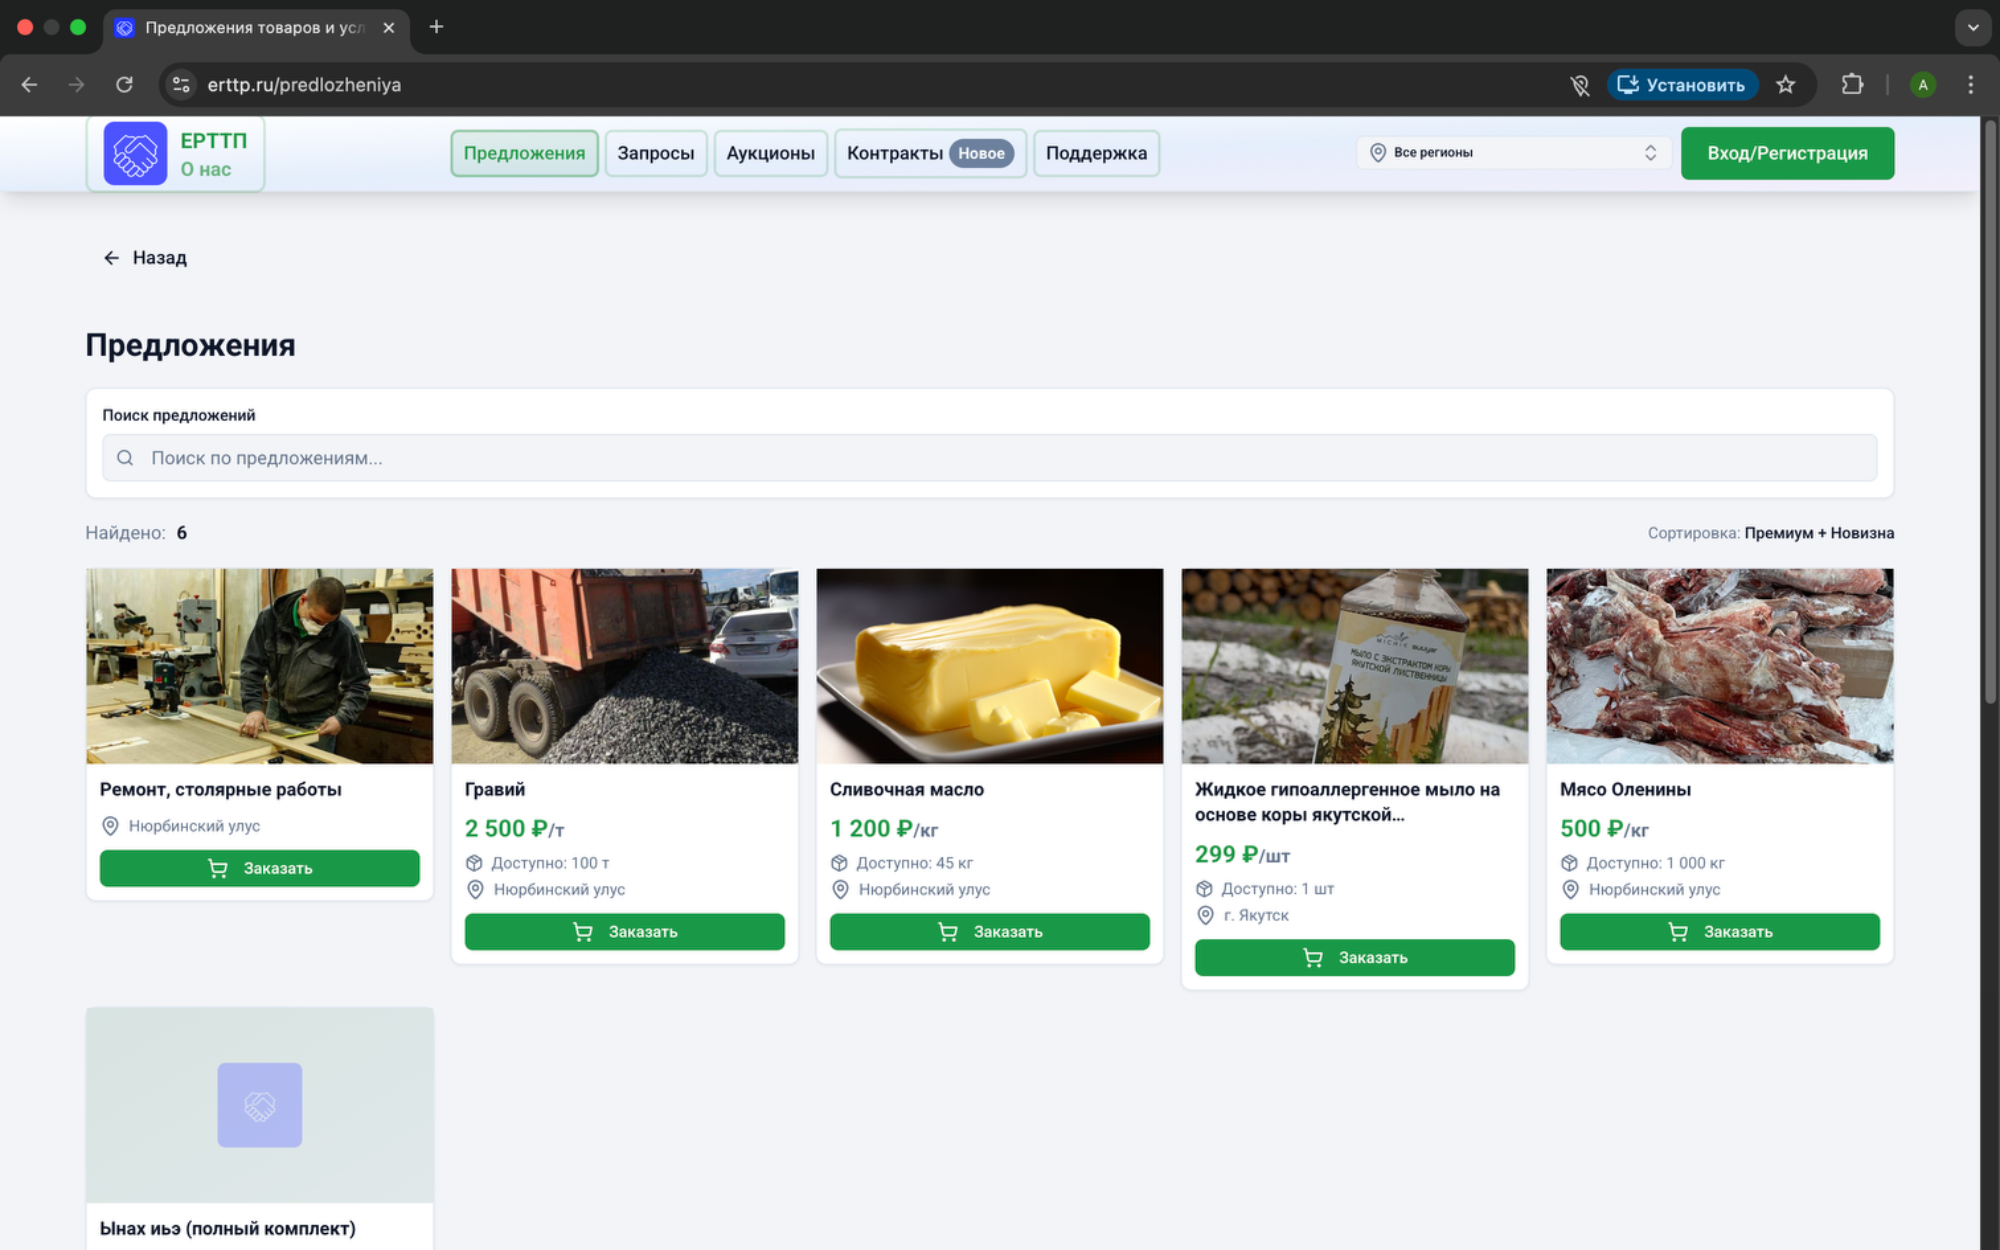Click the back arrow next to Назад
2000x1250 pixels.
tap(111, 258)
